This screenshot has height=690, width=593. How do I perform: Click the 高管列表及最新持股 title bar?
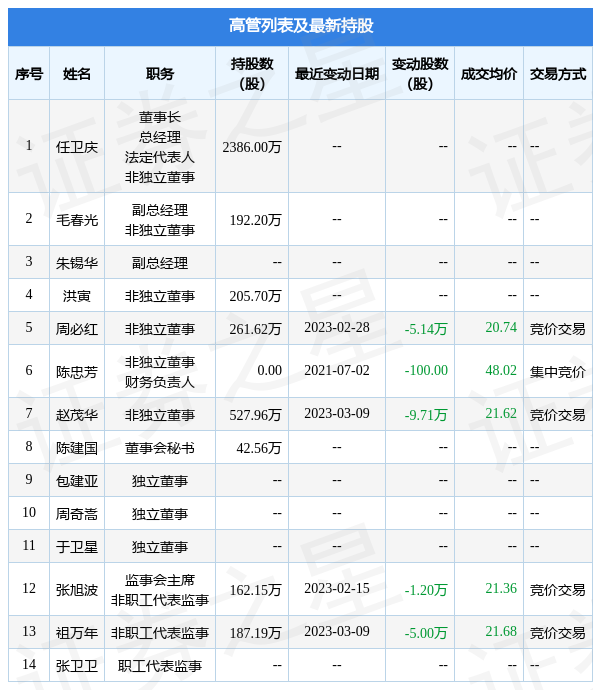300,26
